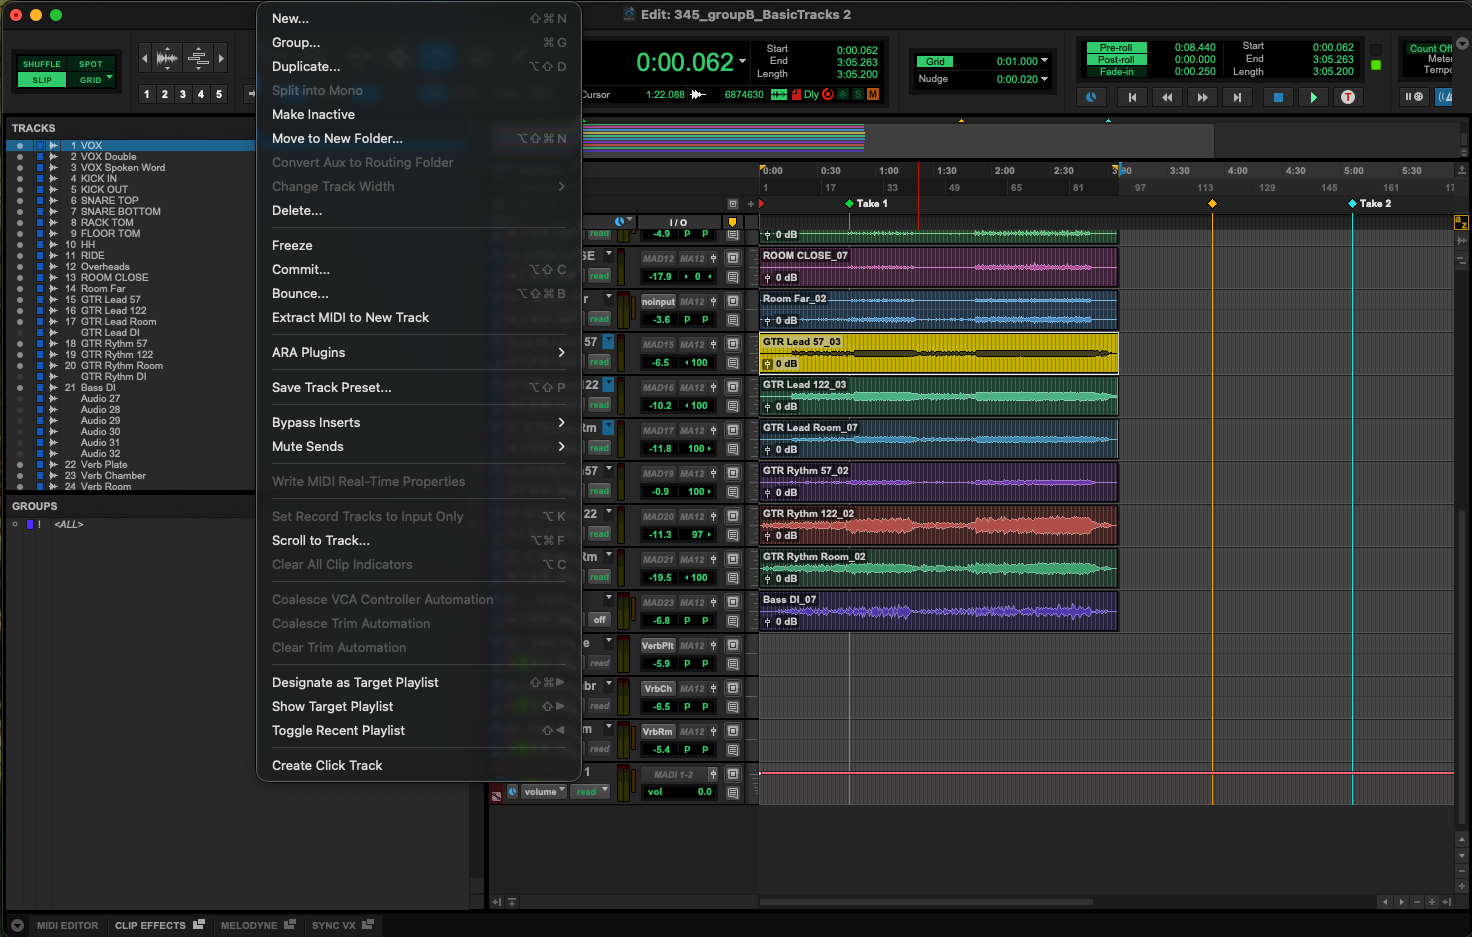
Task: Enable Shuffle edit mode
Action: pos(42,64)
